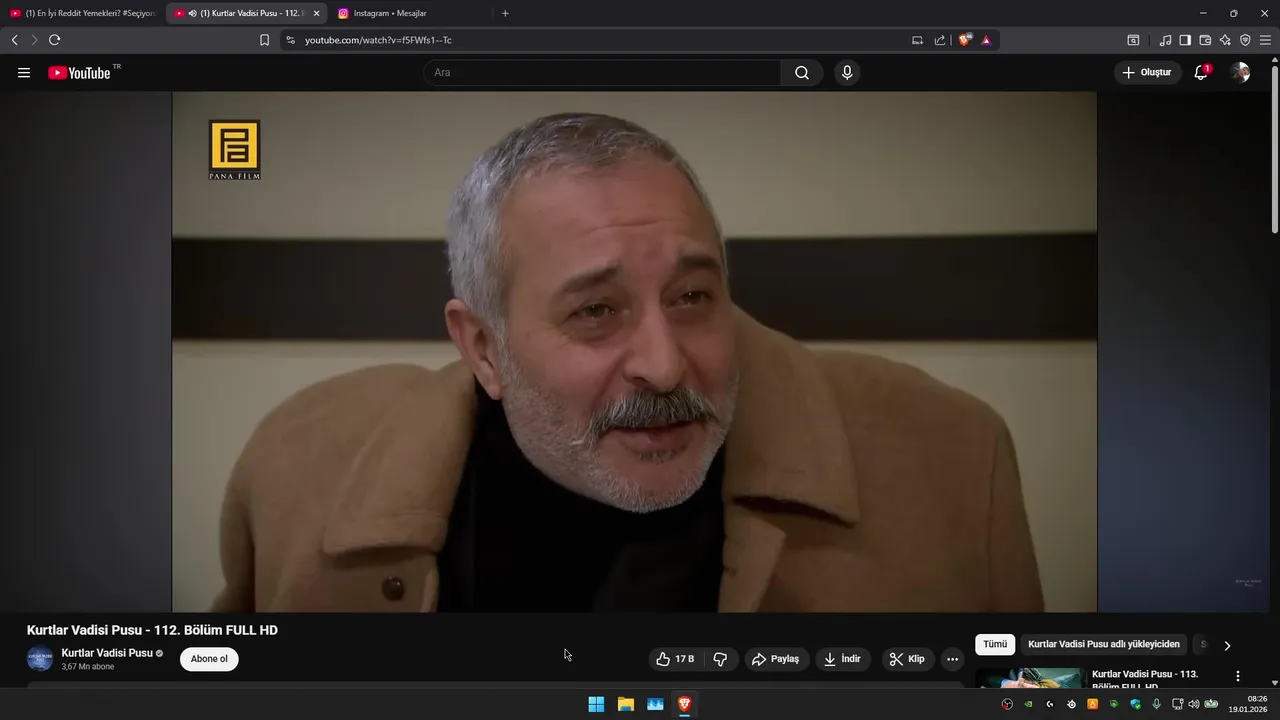Open the YouTube hamburger guide menu
The image size is (1280, 720).
click(x=24, y=73)
